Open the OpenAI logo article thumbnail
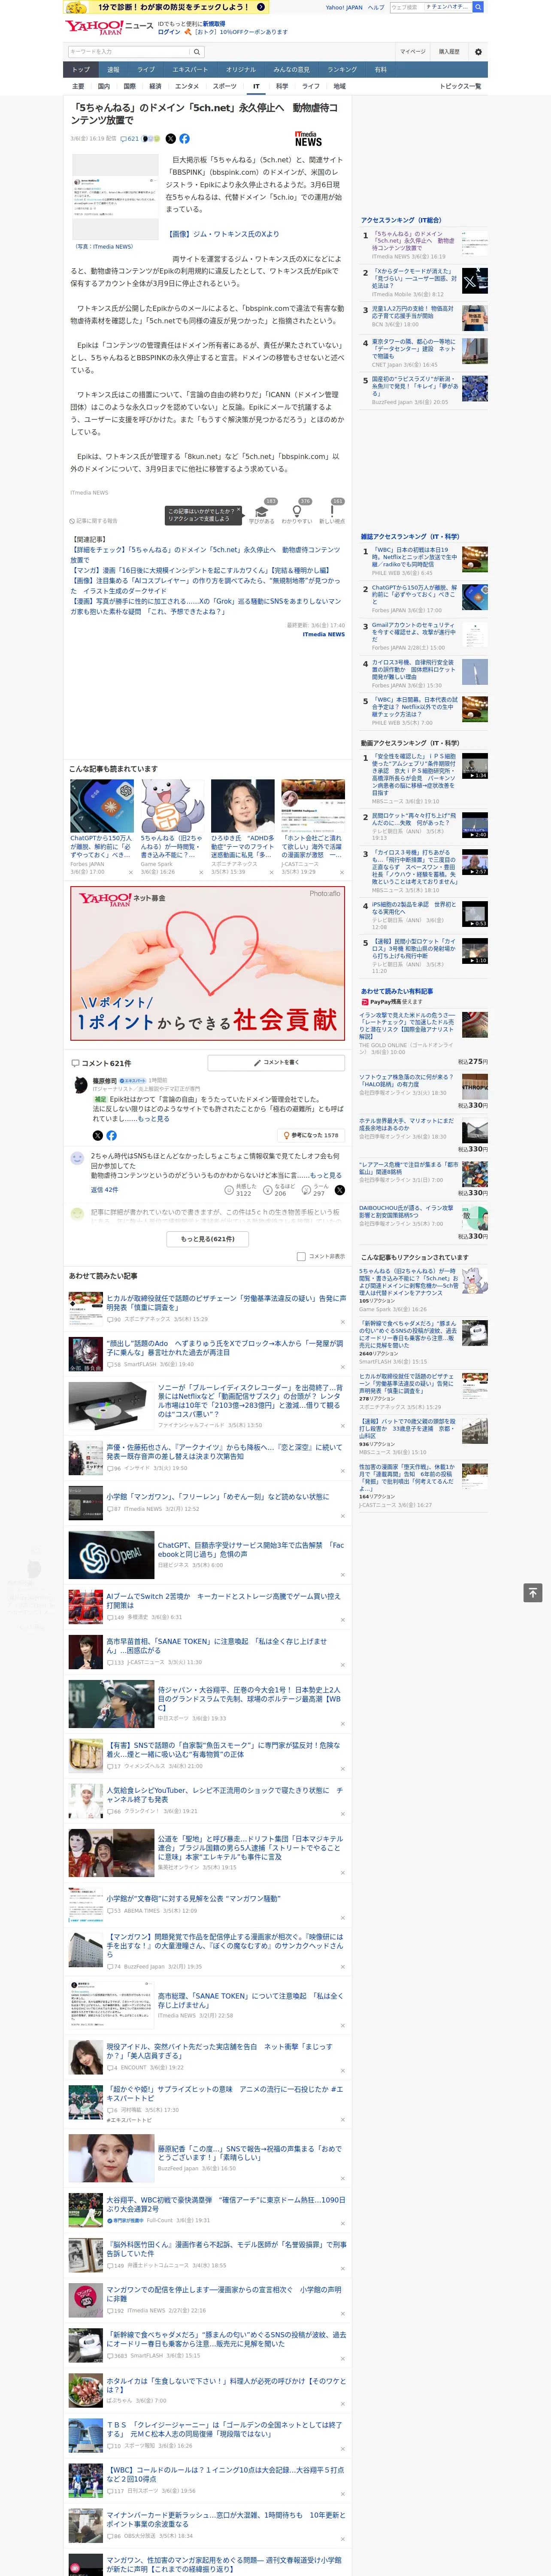The image size is (551, 2576). 111,1555
